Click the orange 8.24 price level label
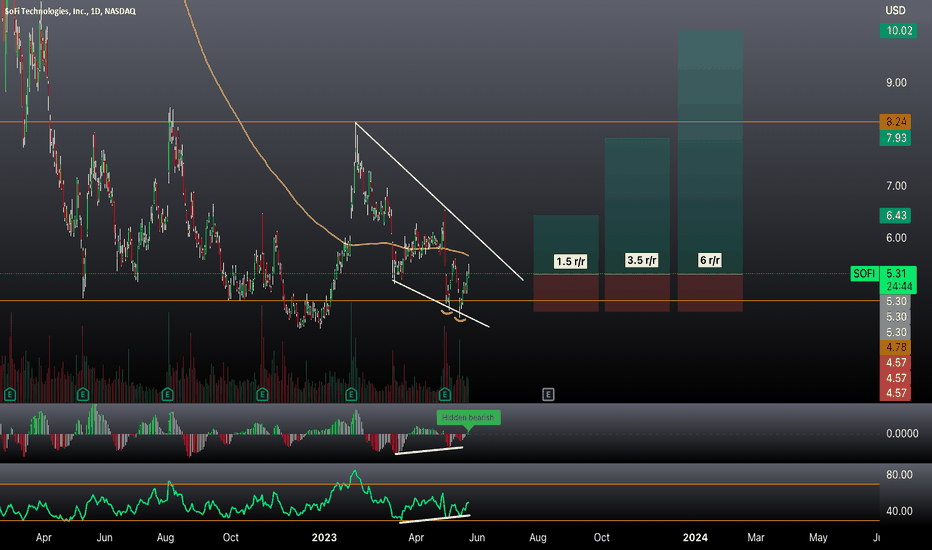Image resolution: width=932 pixels, height=550 pixels. 896,122
